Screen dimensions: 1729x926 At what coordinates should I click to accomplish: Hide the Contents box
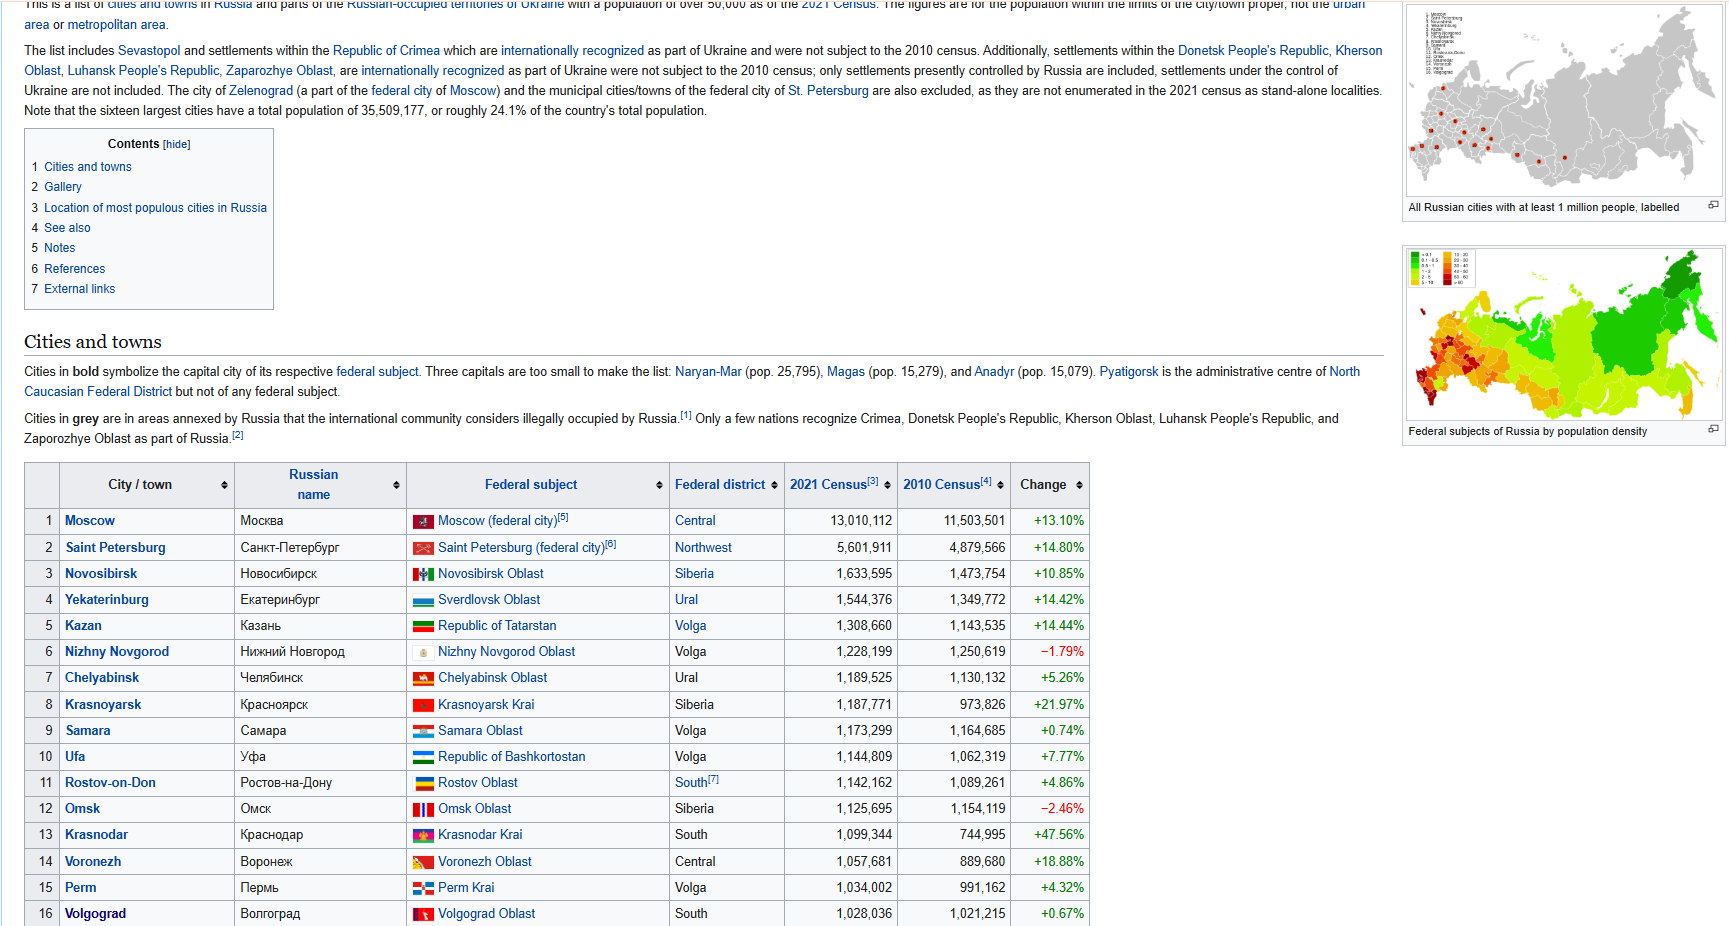point(177,145)
